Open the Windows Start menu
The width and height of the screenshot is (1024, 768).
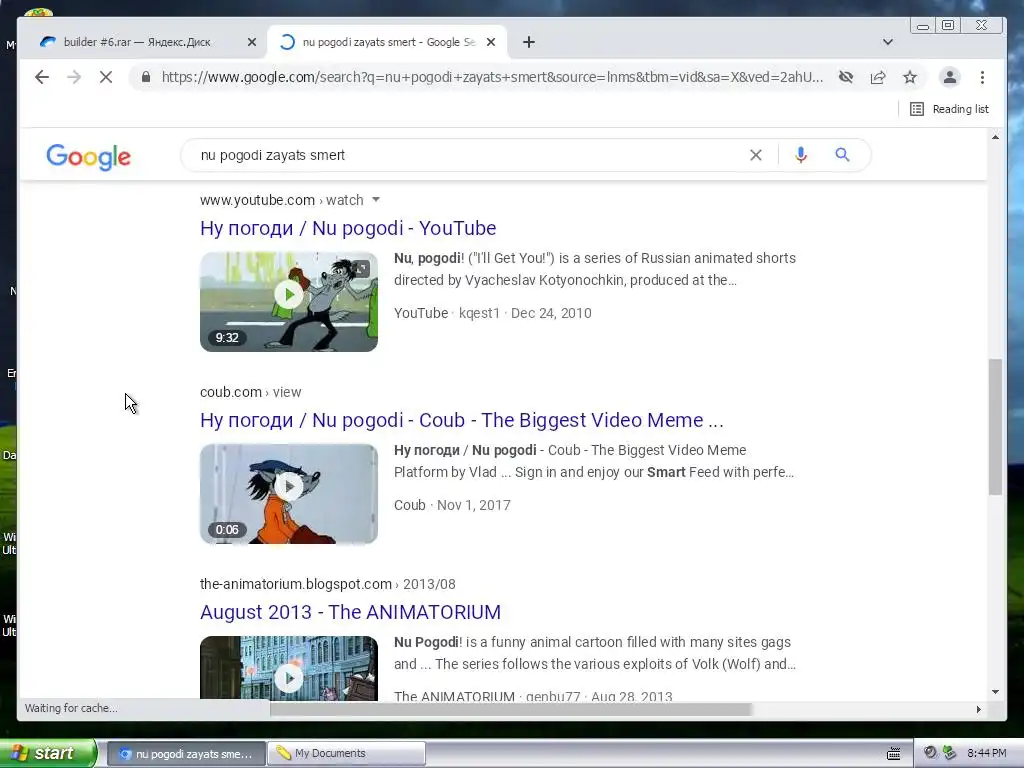click(47, 753)
